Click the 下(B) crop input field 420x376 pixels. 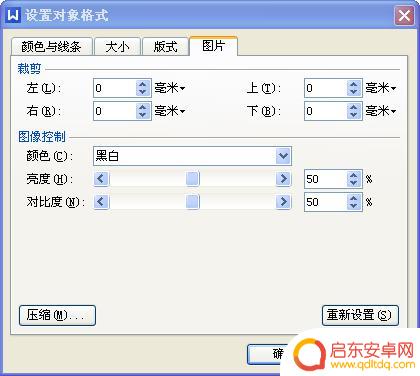point(326,111)
